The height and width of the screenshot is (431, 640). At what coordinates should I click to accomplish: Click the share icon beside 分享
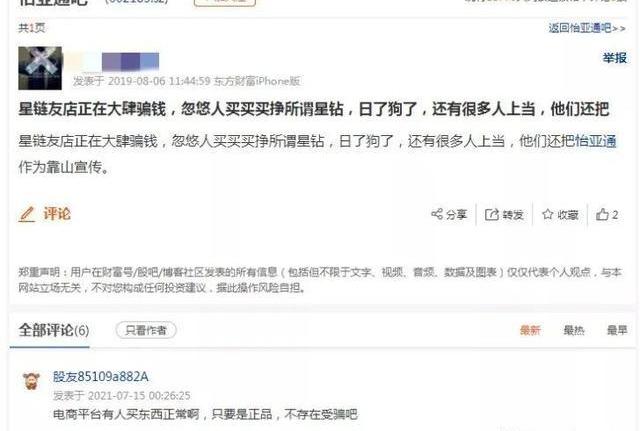pyautogui.click(x=437, y=214)
